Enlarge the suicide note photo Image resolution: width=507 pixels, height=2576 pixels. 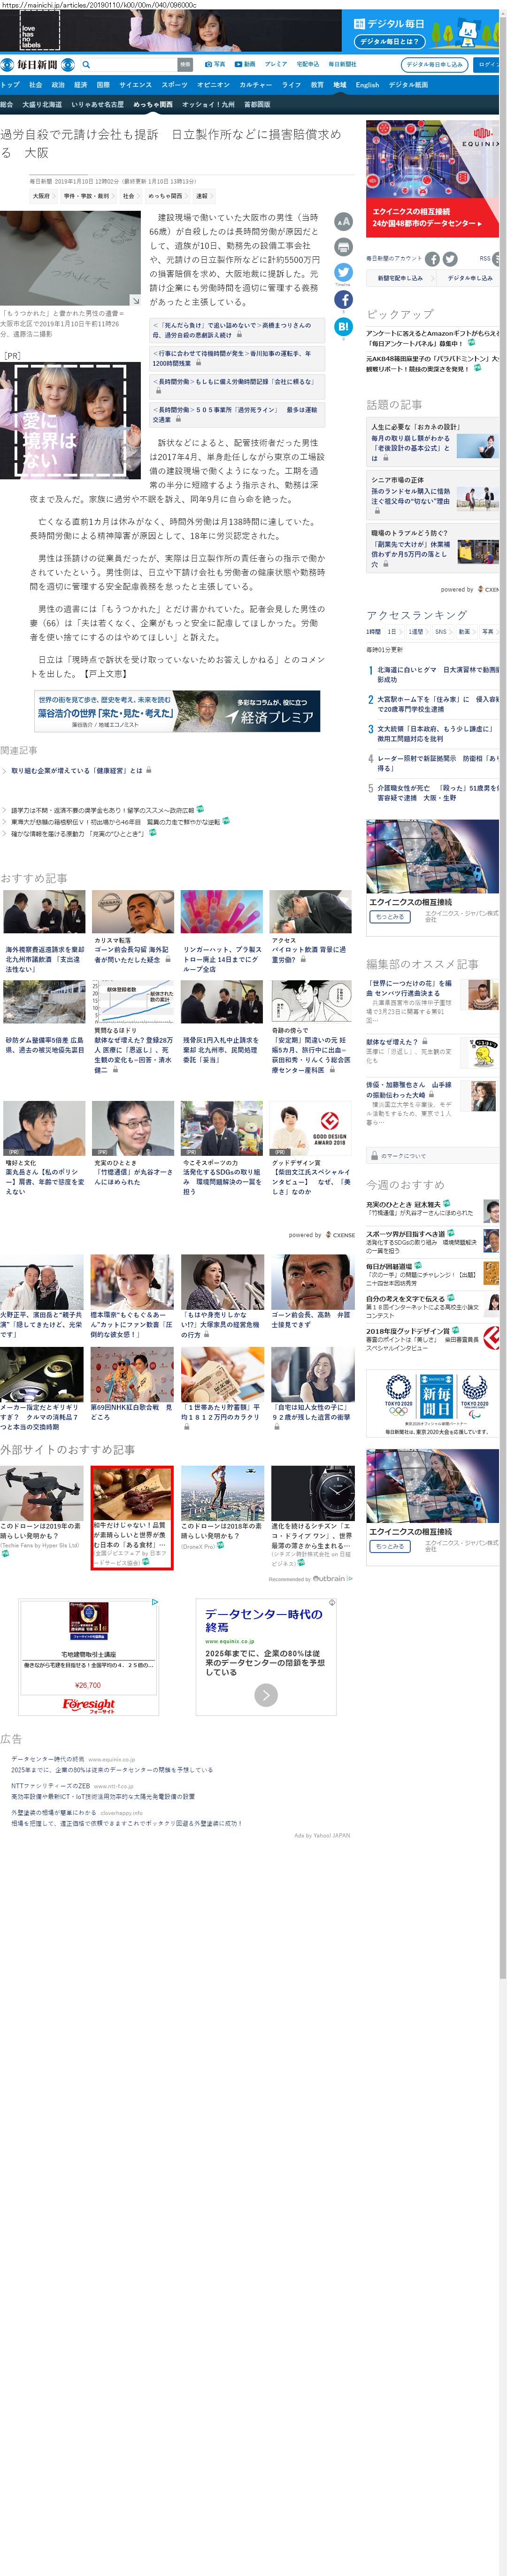coord(136,300)
